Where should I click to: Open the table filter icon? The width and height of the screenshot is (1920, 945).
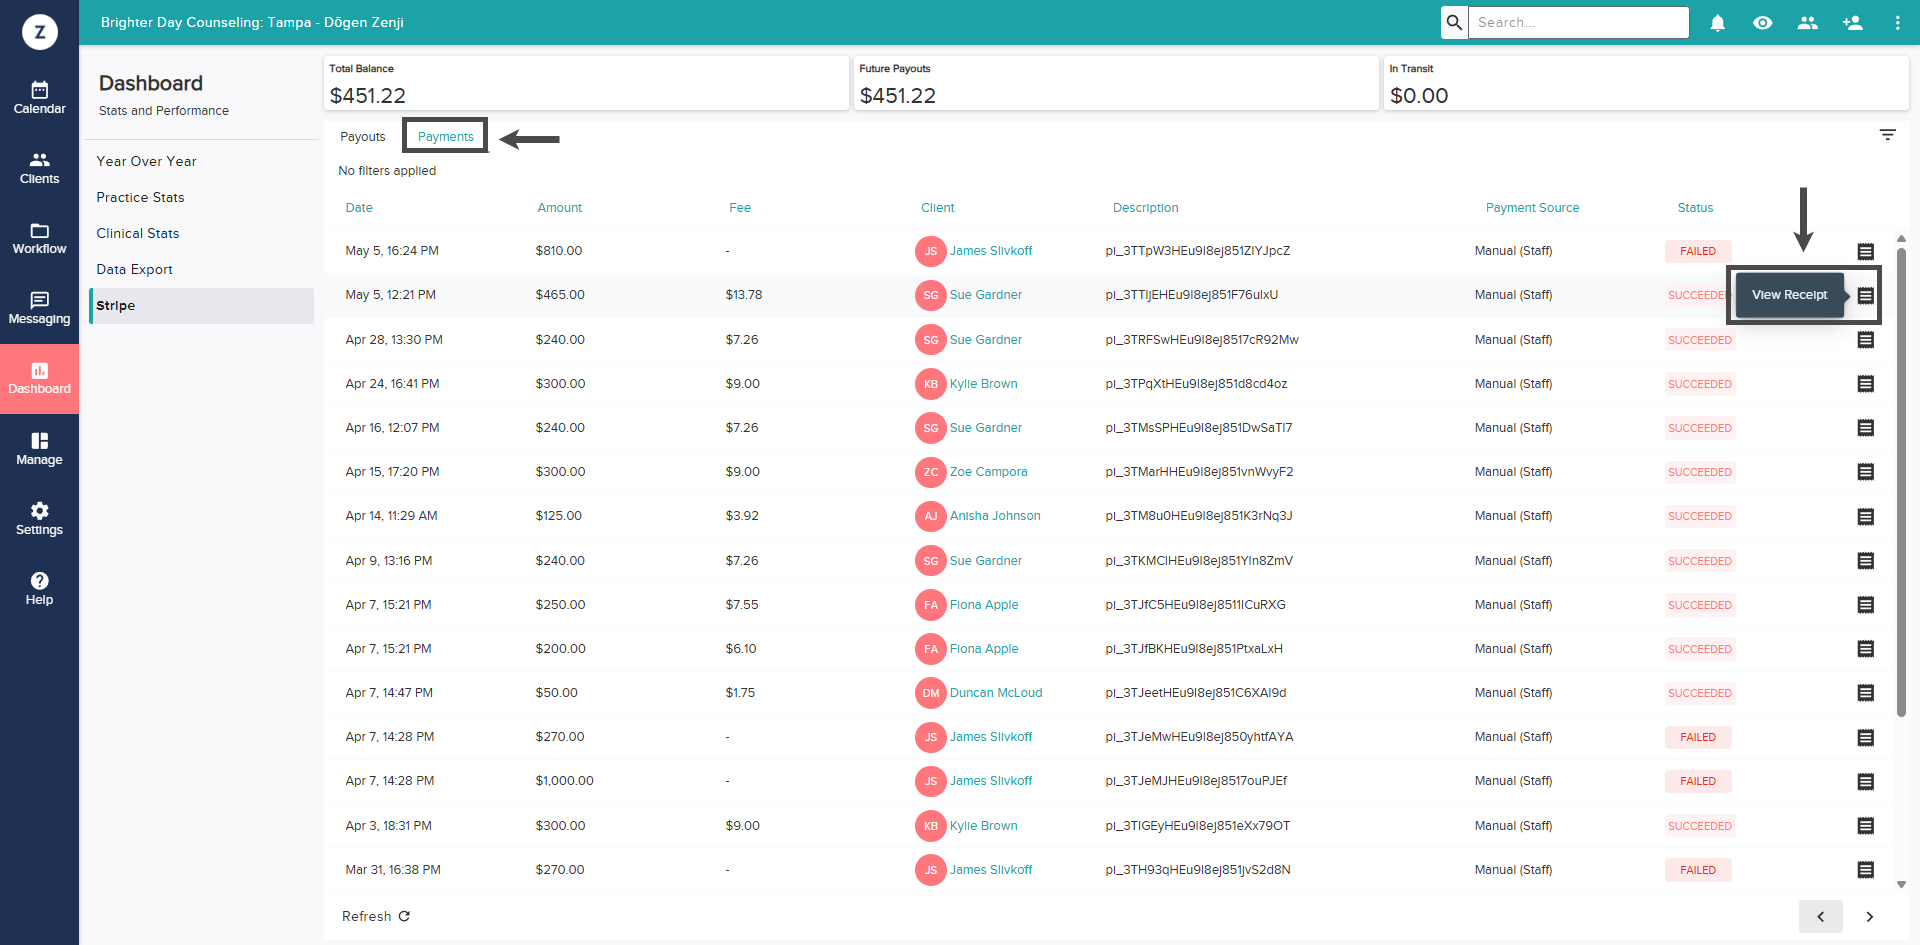(1888, 134)
